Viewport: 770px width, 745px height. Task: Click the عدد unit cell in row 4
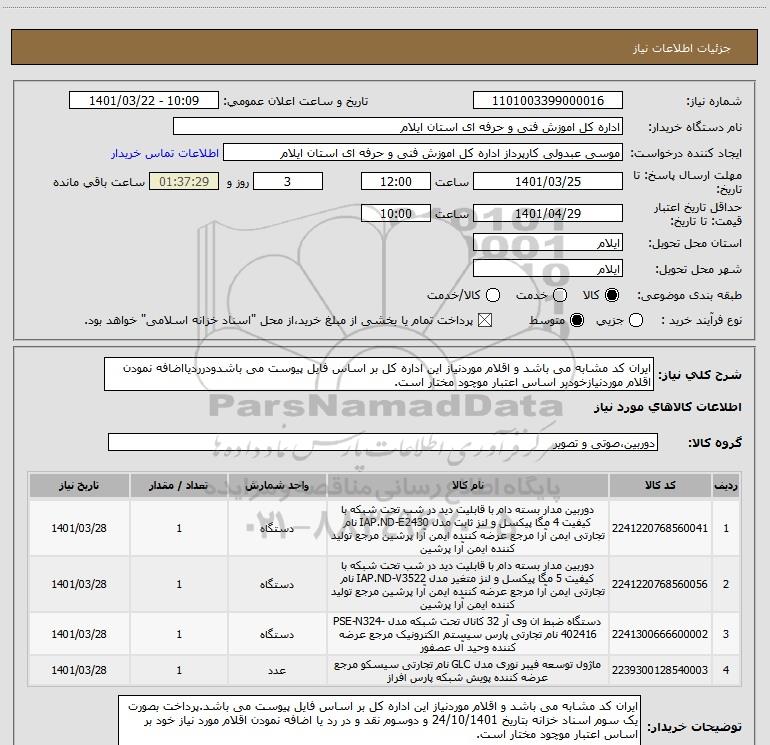[x=277, y=670]
